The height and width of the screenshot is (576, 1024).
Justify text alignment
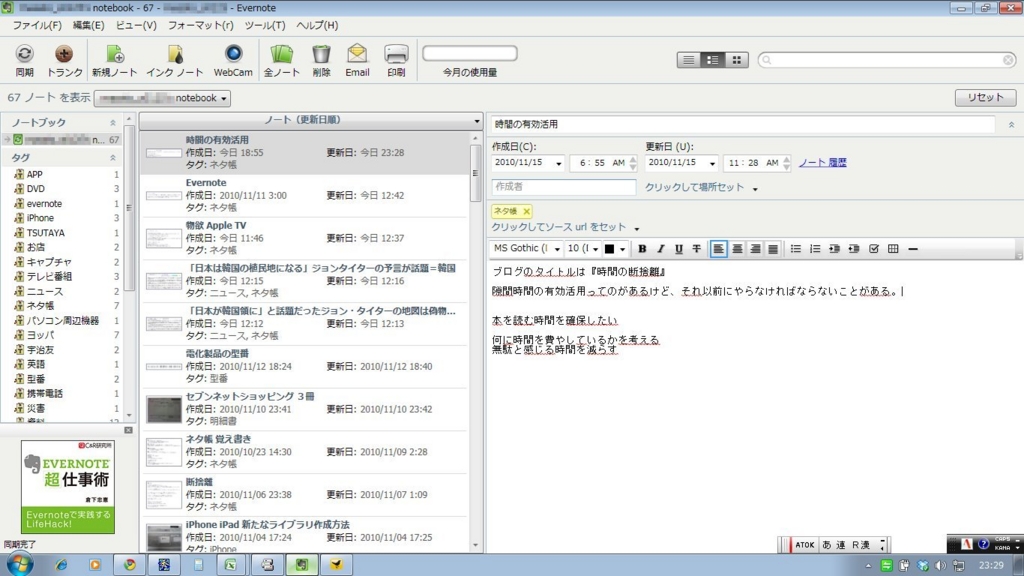[x=773, y=249]
